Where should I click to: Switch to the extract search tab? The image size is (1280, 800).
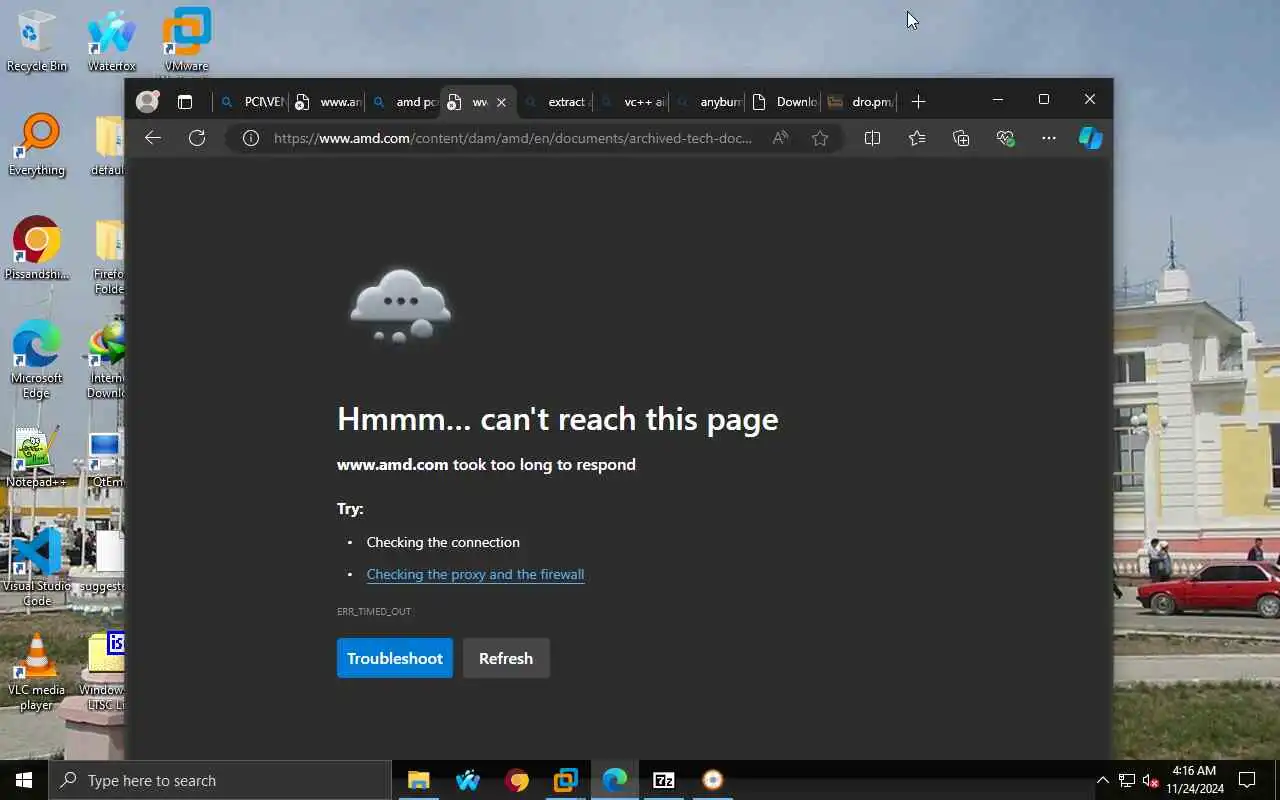coord(556,102)
